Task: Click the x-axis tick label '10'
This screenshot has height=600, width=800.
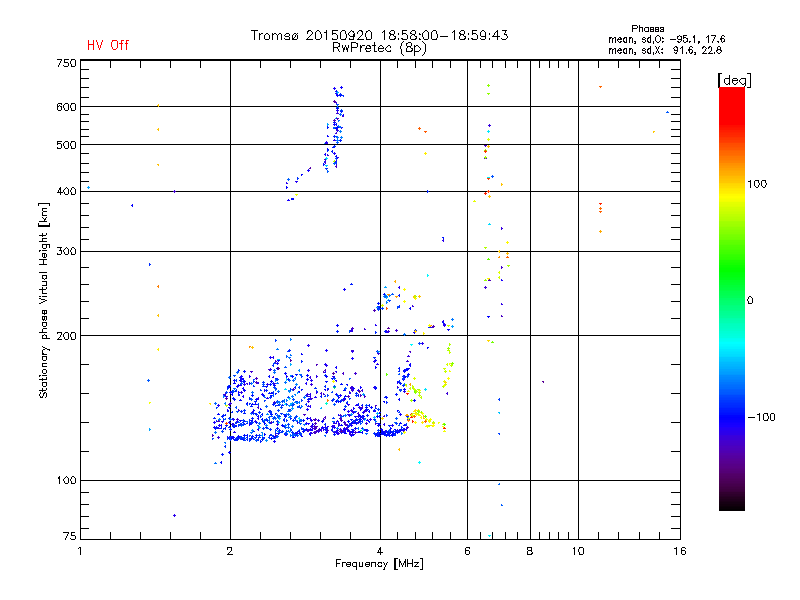Action: (578, 551)
